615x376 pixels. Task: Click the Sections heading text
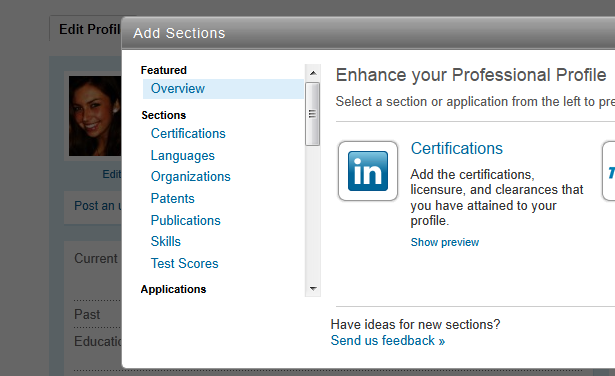coord(164,115)
